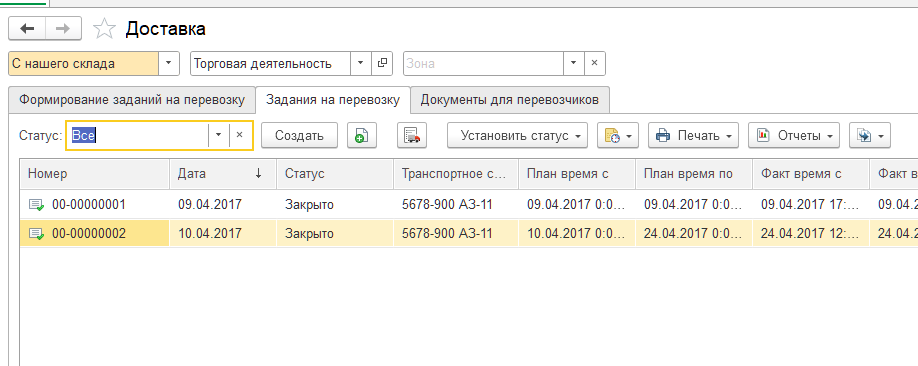Click the Статус column header
Screen dimensions: 918x366
pos(334,174)
